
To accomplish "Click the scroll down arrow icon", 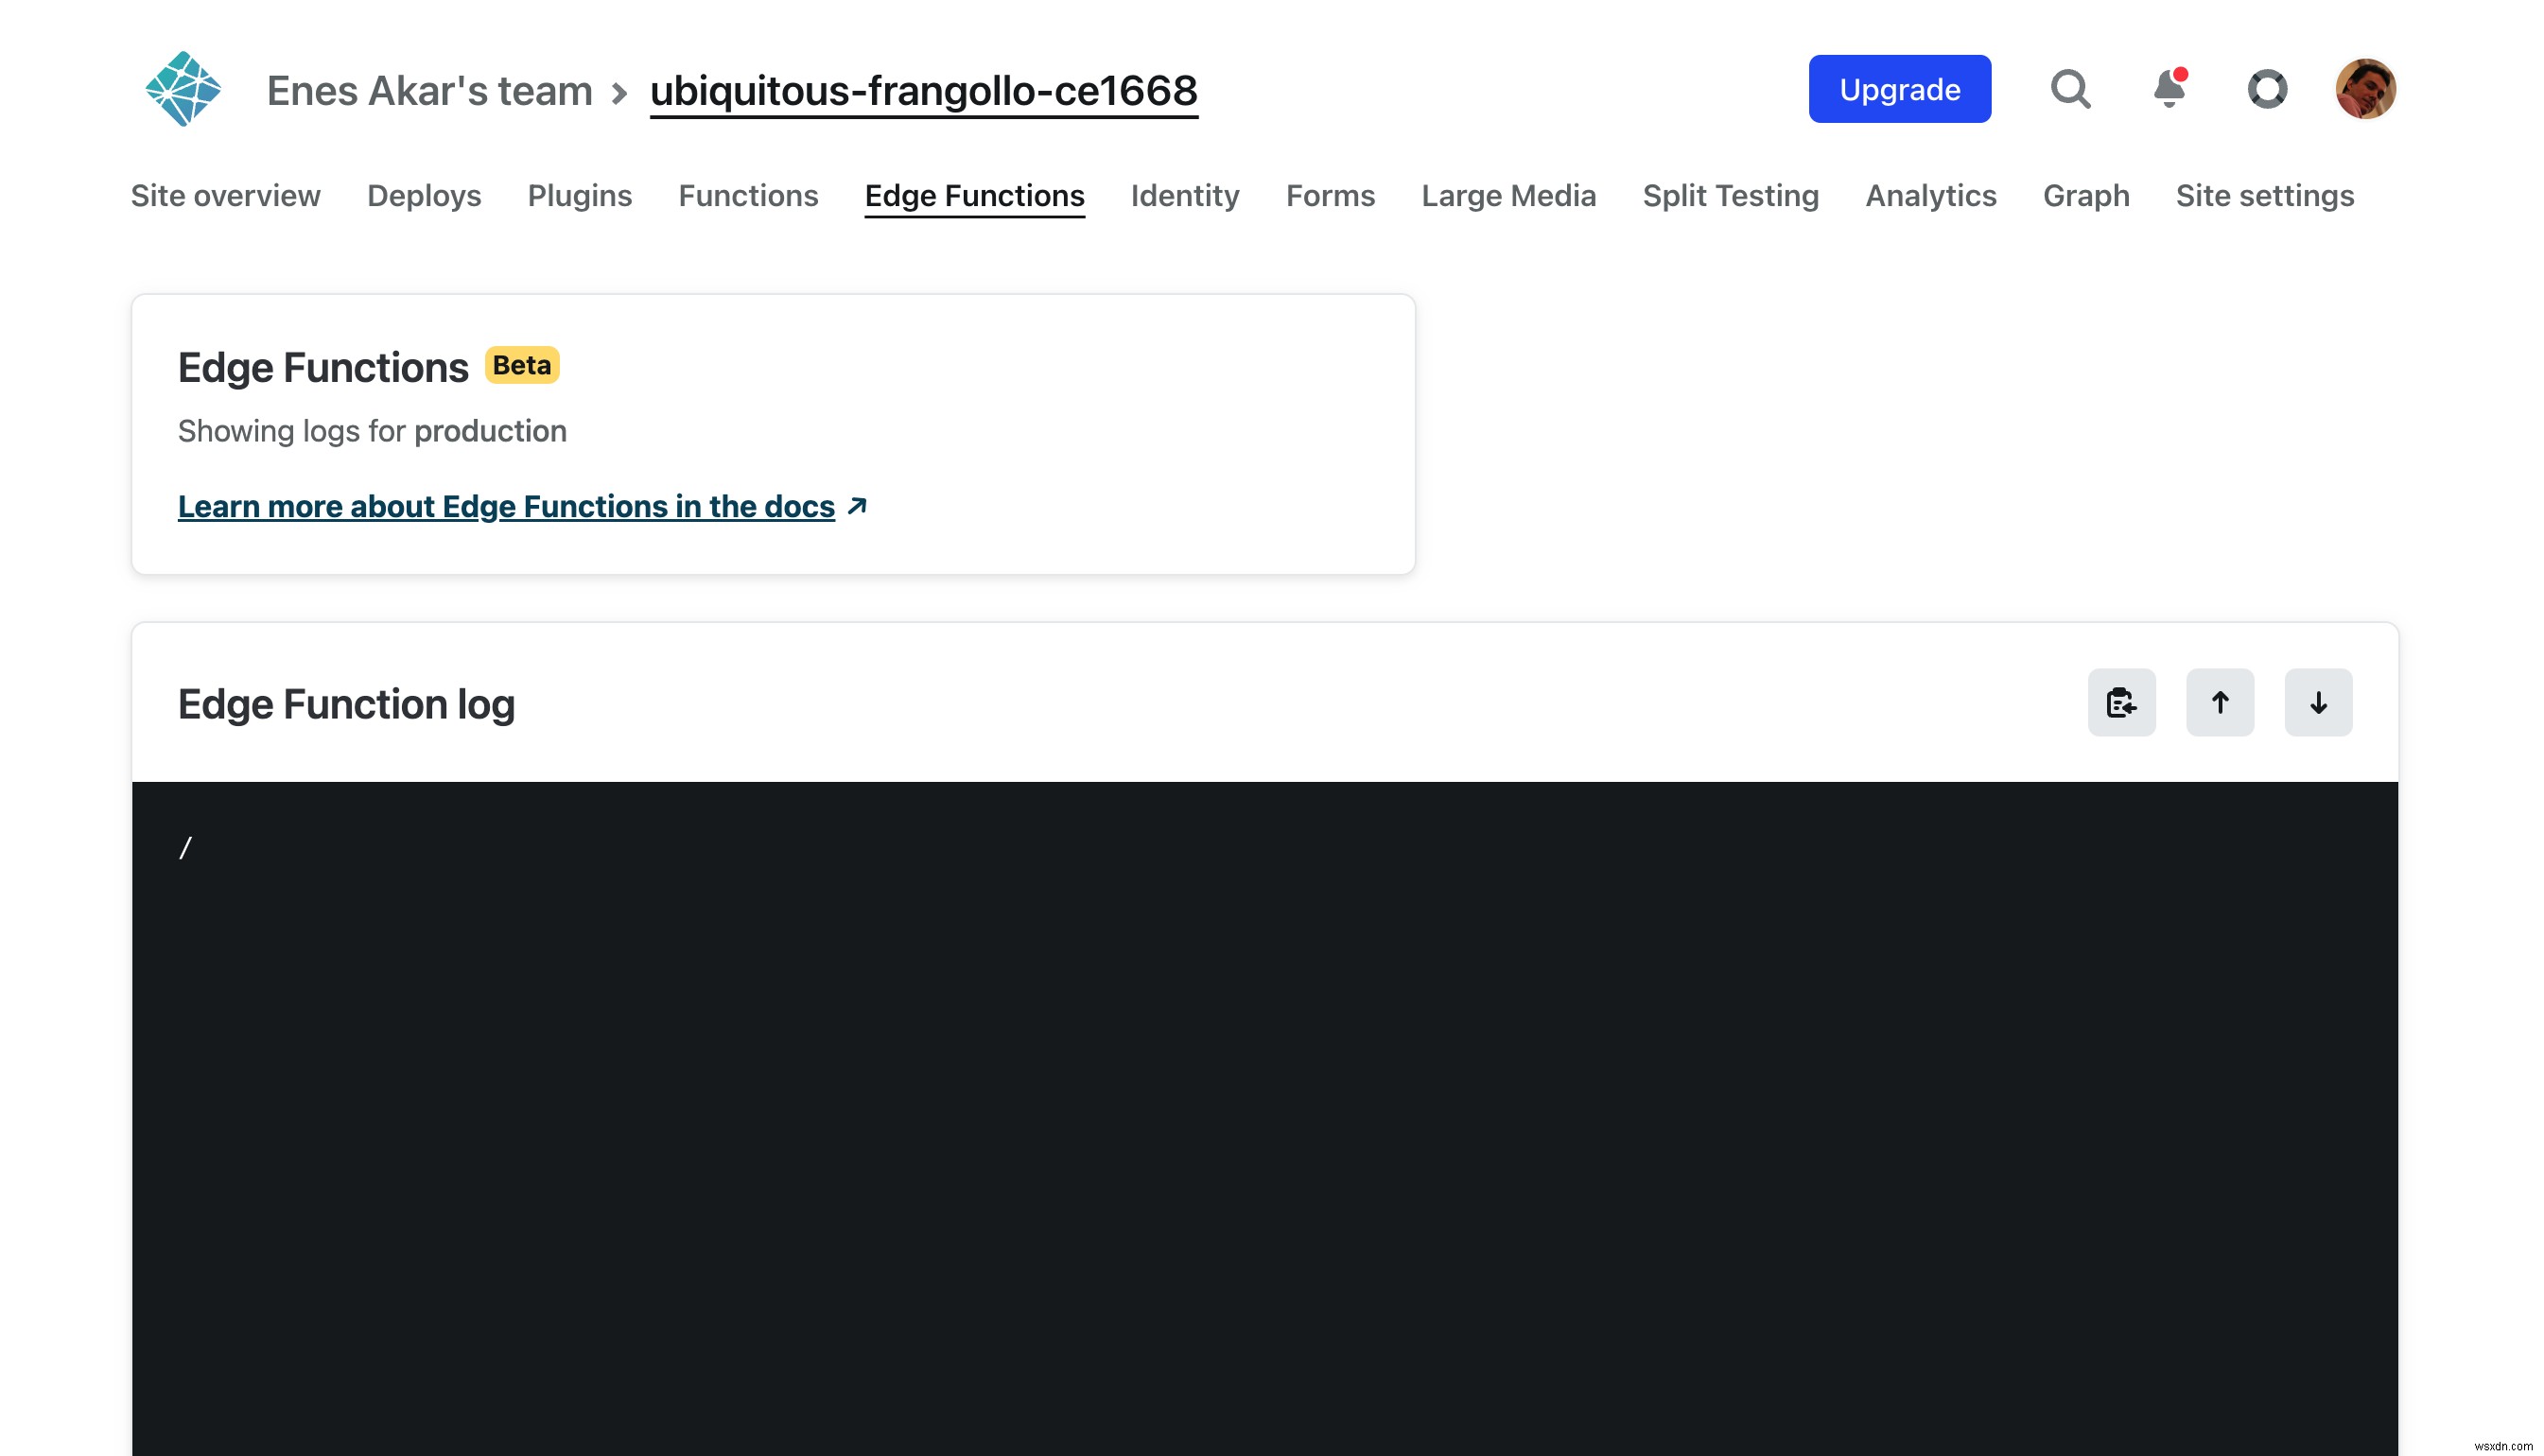I will click(2319, 700).
